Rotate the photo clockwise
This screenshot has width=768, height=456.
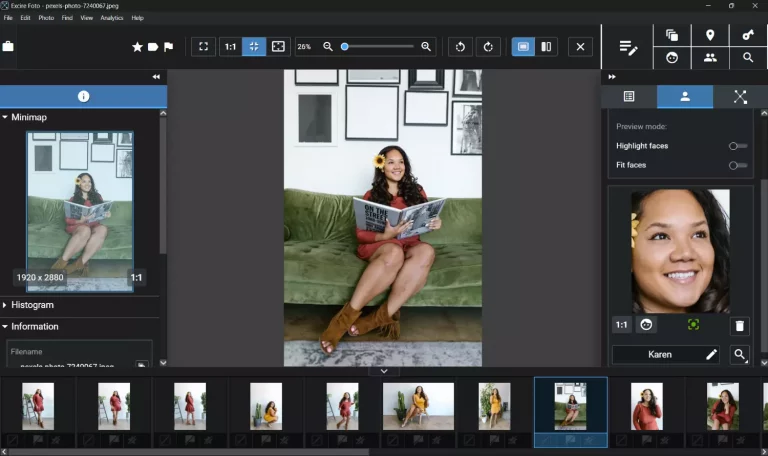pos(487,47)
